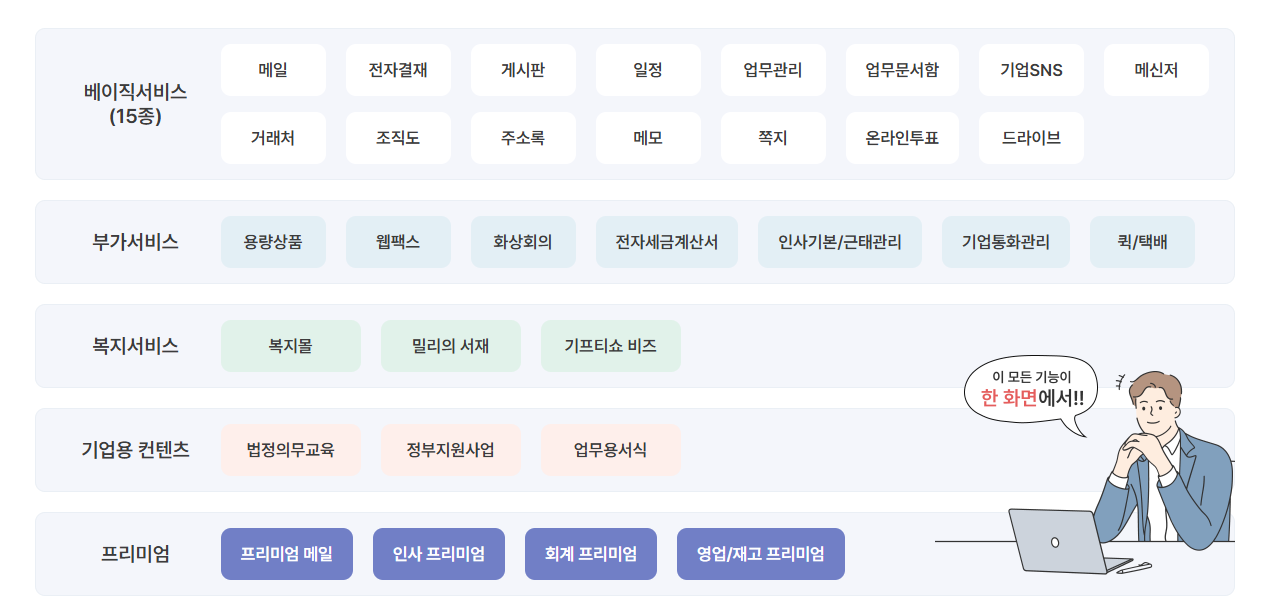
Task: Open the 메신저 service
Action: coord(1156,70)
